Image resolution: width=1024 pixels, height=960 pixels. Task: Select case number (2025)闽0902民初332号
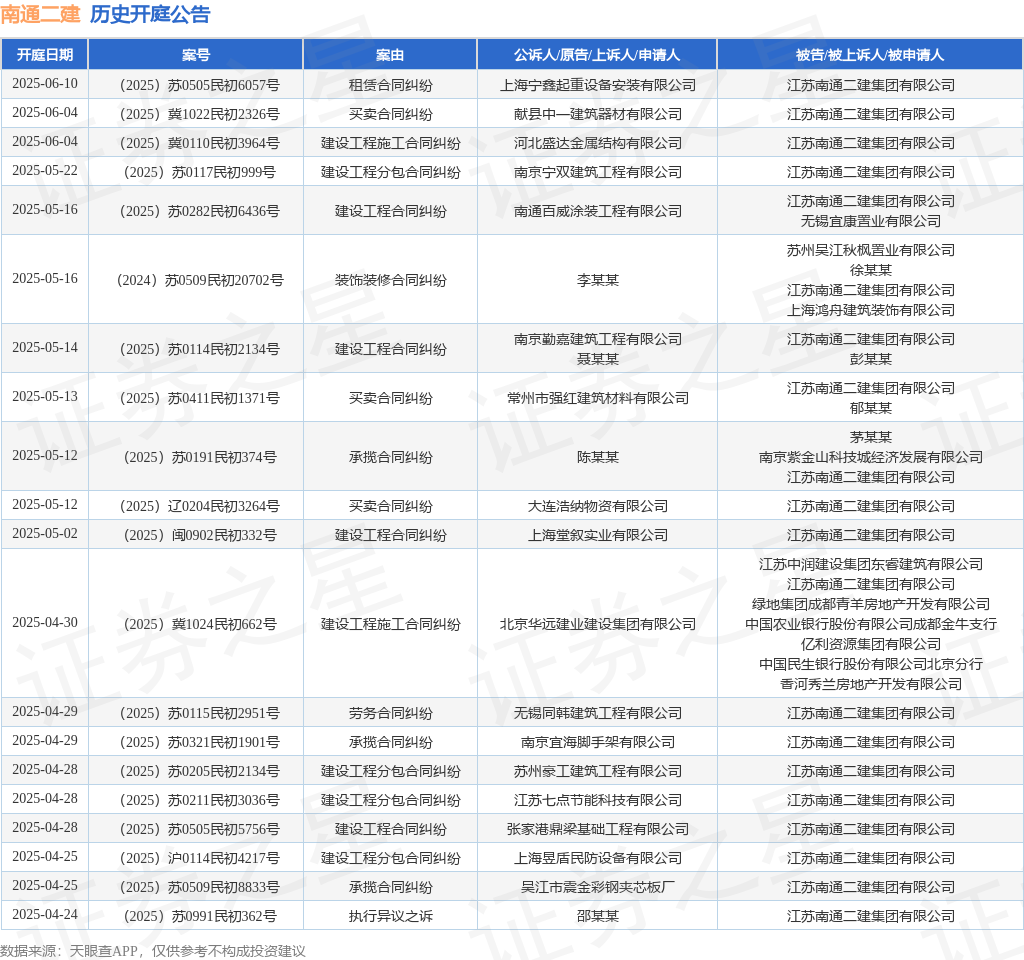pyautogui.click(x=199, y=536)
